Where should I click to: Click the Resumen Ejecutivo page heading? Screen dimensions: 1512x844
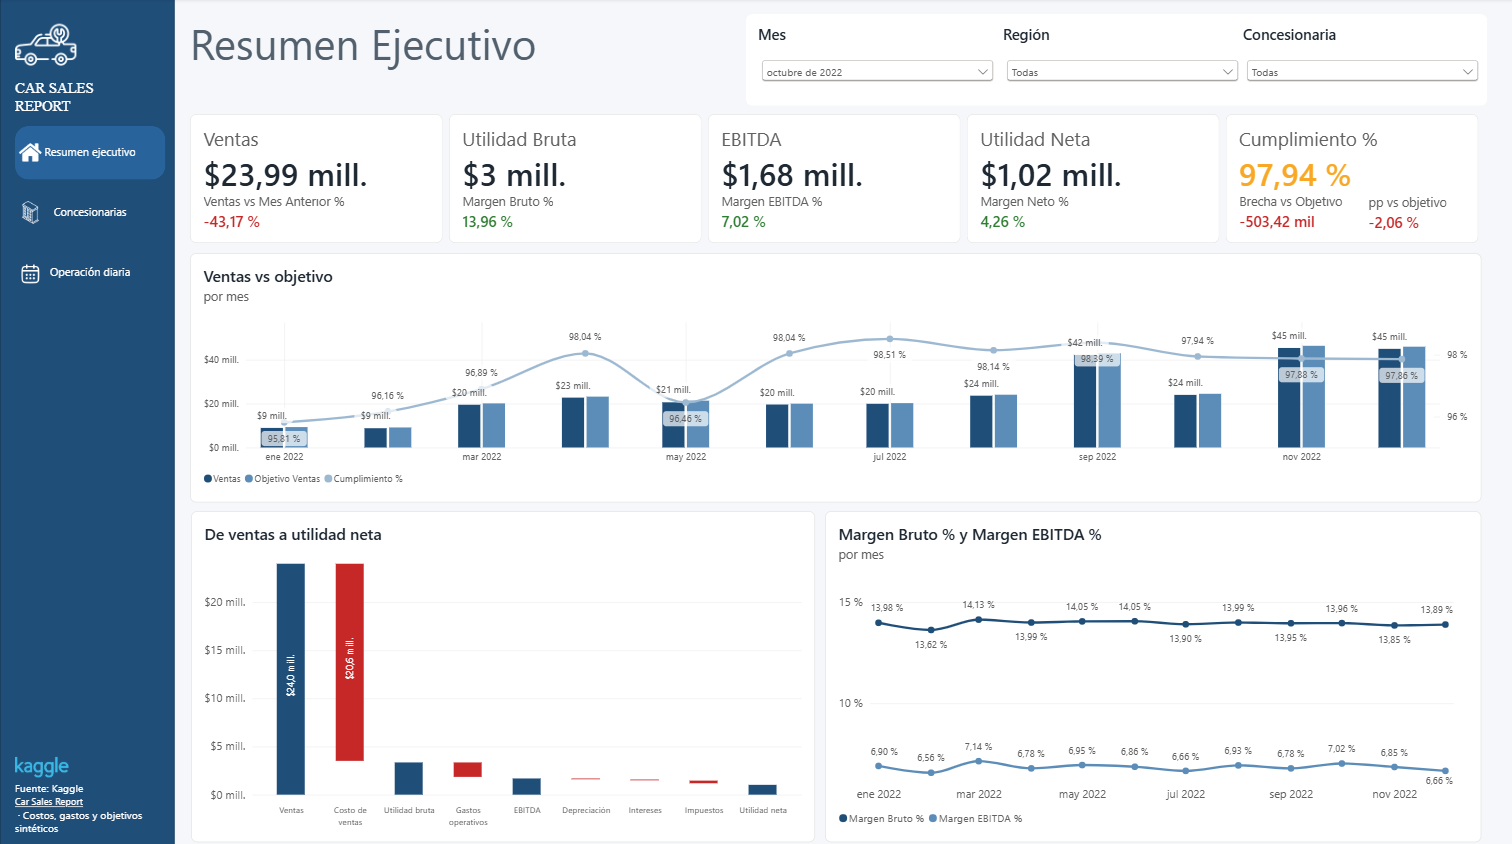coord(363,46)
